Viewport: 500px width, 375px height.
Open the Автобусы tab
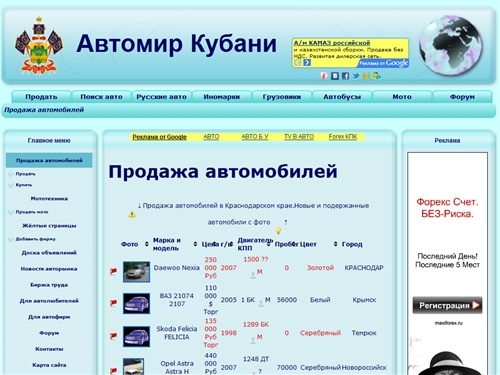[x=342, y=97]
